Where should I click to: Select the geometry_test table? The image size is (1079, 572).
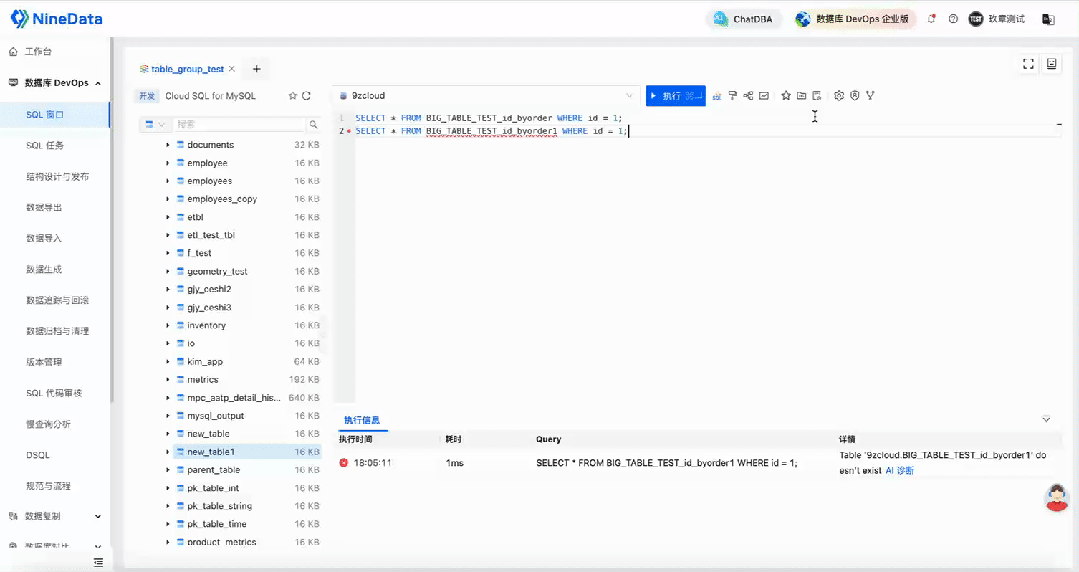[217, 272]
